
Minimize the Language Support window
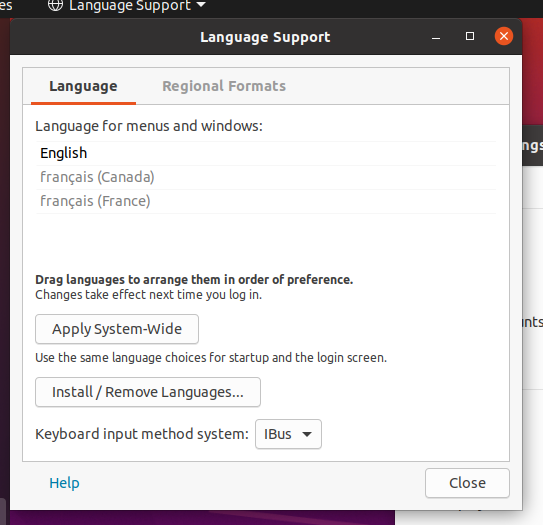(436, 37)
